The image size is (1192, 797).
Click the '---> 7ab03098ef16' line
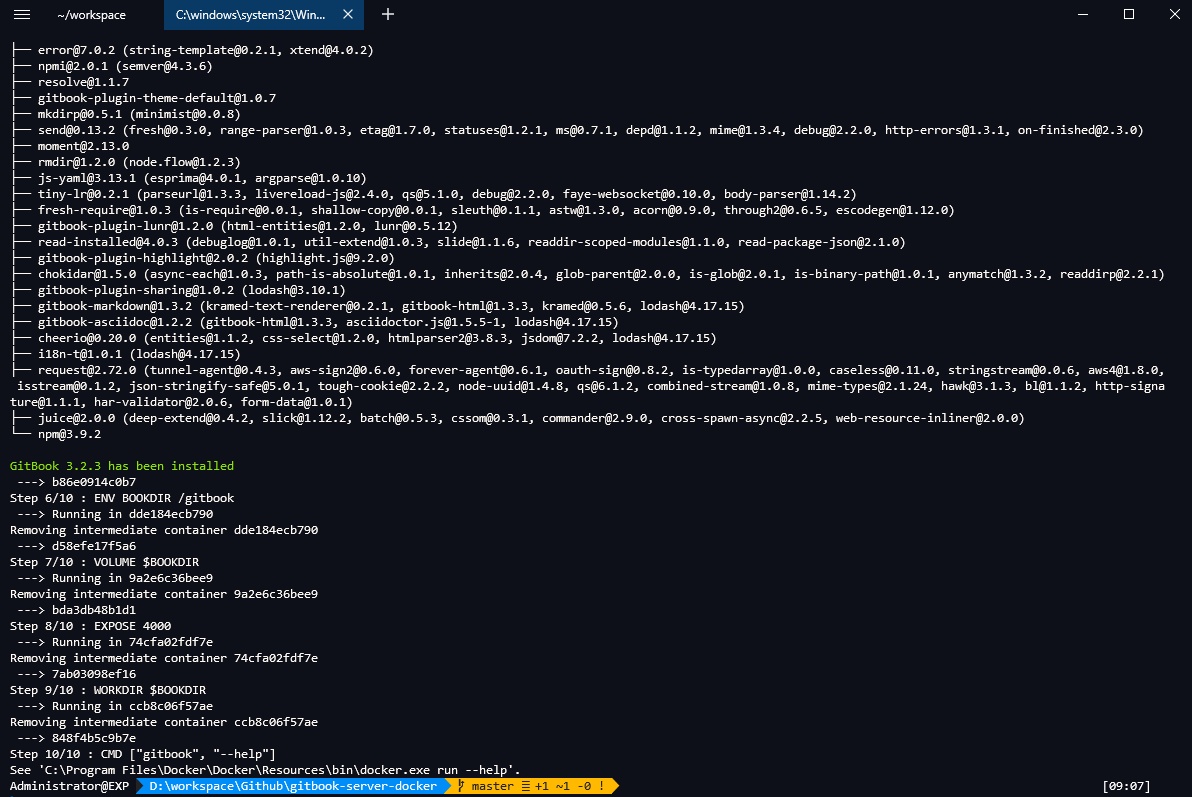click(x=76, y=674)
